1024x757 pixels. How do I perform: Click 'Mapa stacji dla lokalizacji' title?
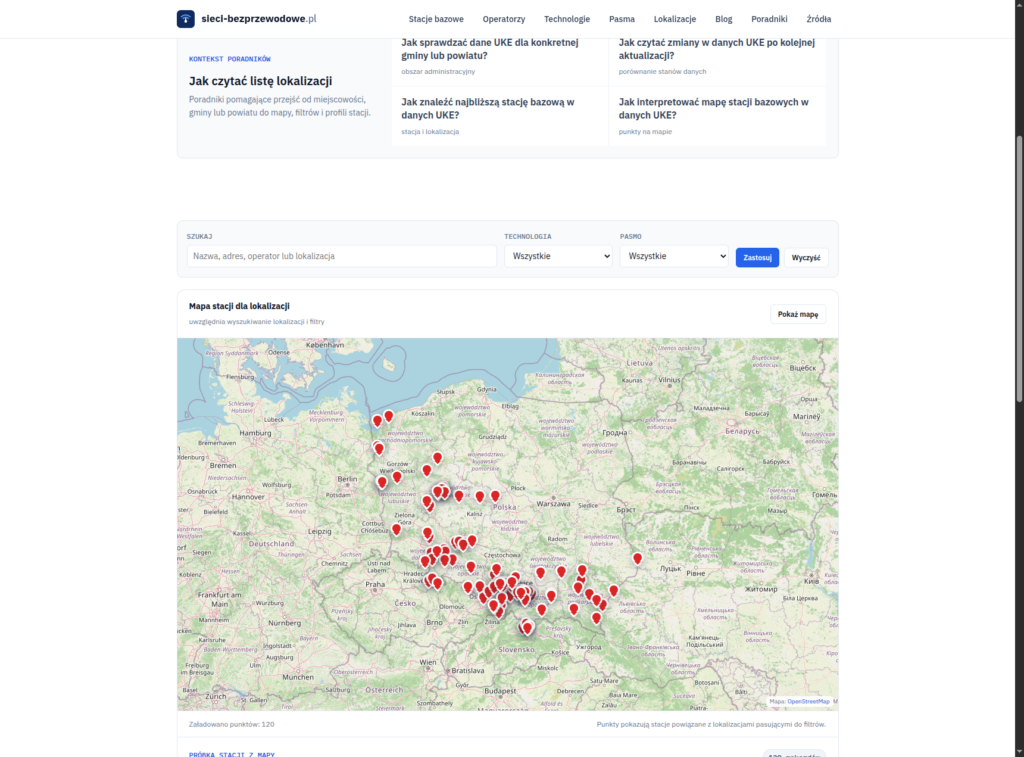[x=239, y=306]
